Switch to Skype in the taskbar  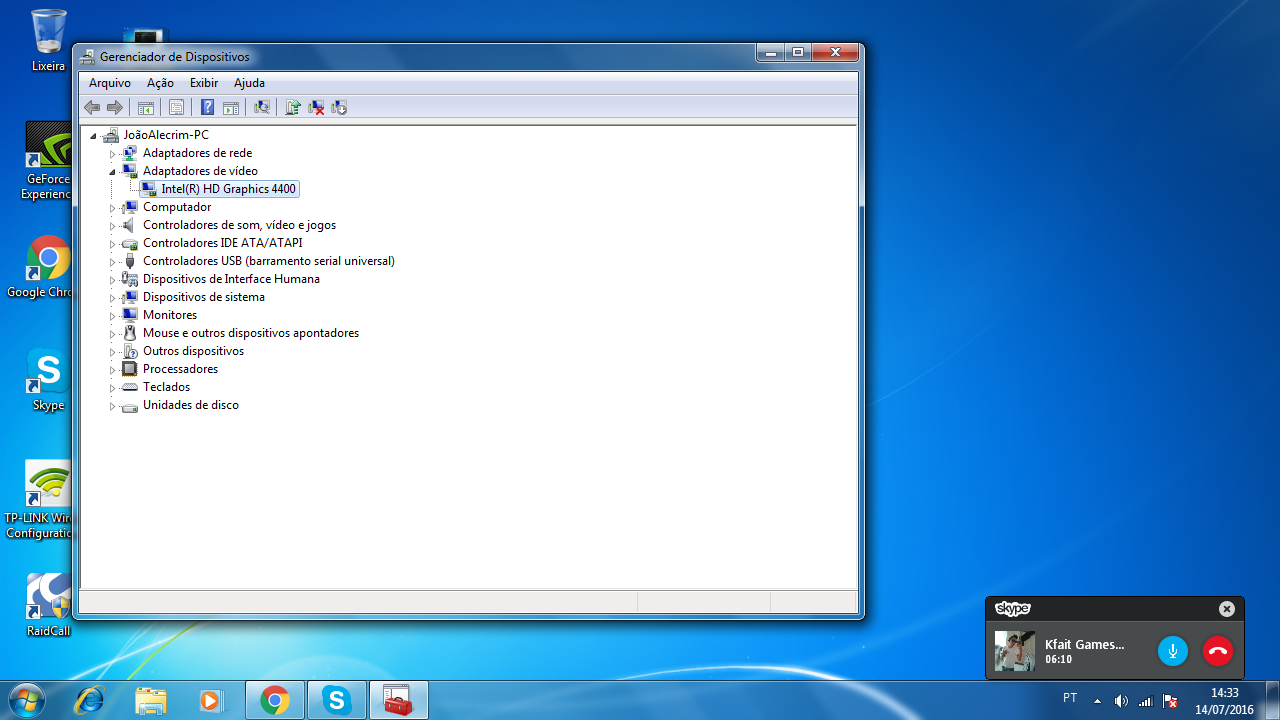337,700
